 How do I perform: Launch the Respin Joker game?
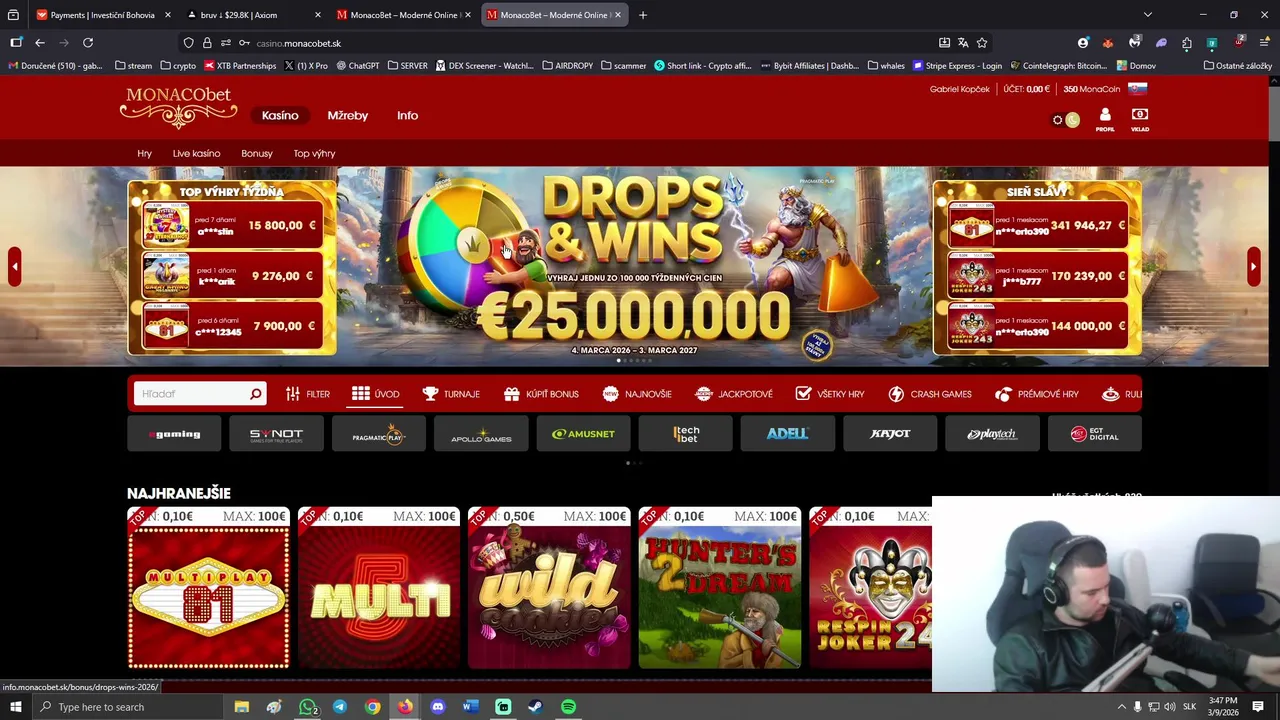(x=870, y=588)
